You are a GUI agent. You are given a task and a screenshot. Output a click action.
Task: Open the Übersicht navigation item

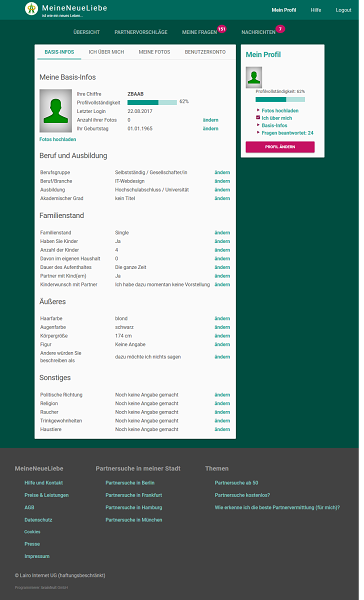click(x=87, y=32)
